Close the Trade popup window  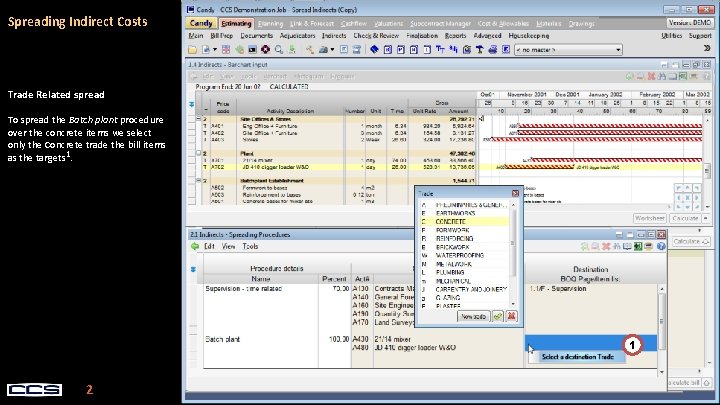(x=515, y=194)
